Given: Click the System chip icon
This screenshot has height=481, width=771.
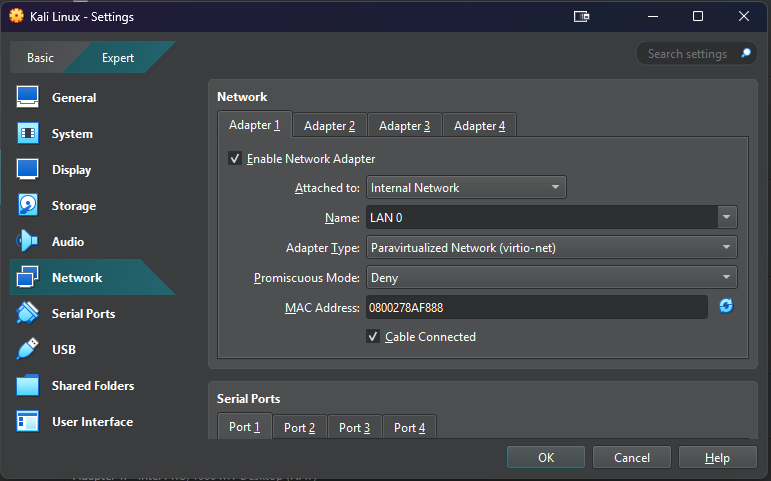Looking at the screenshot, I should [x=28, y=133].
